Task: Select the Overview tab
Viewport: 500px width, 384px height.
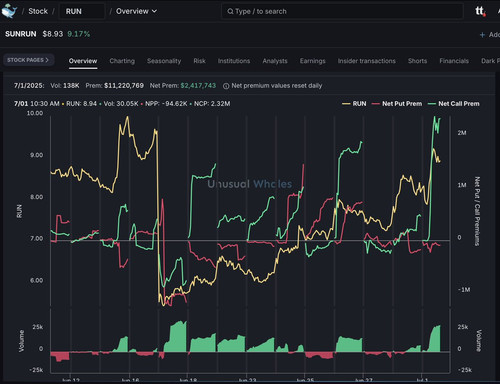Action: click(x=83, y=61)
